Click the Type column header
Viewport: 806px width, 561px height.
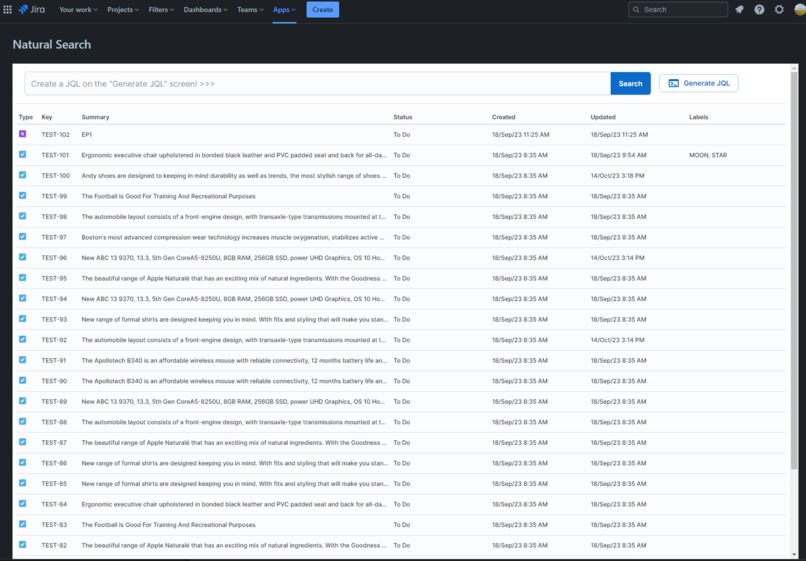coord(26,117)
